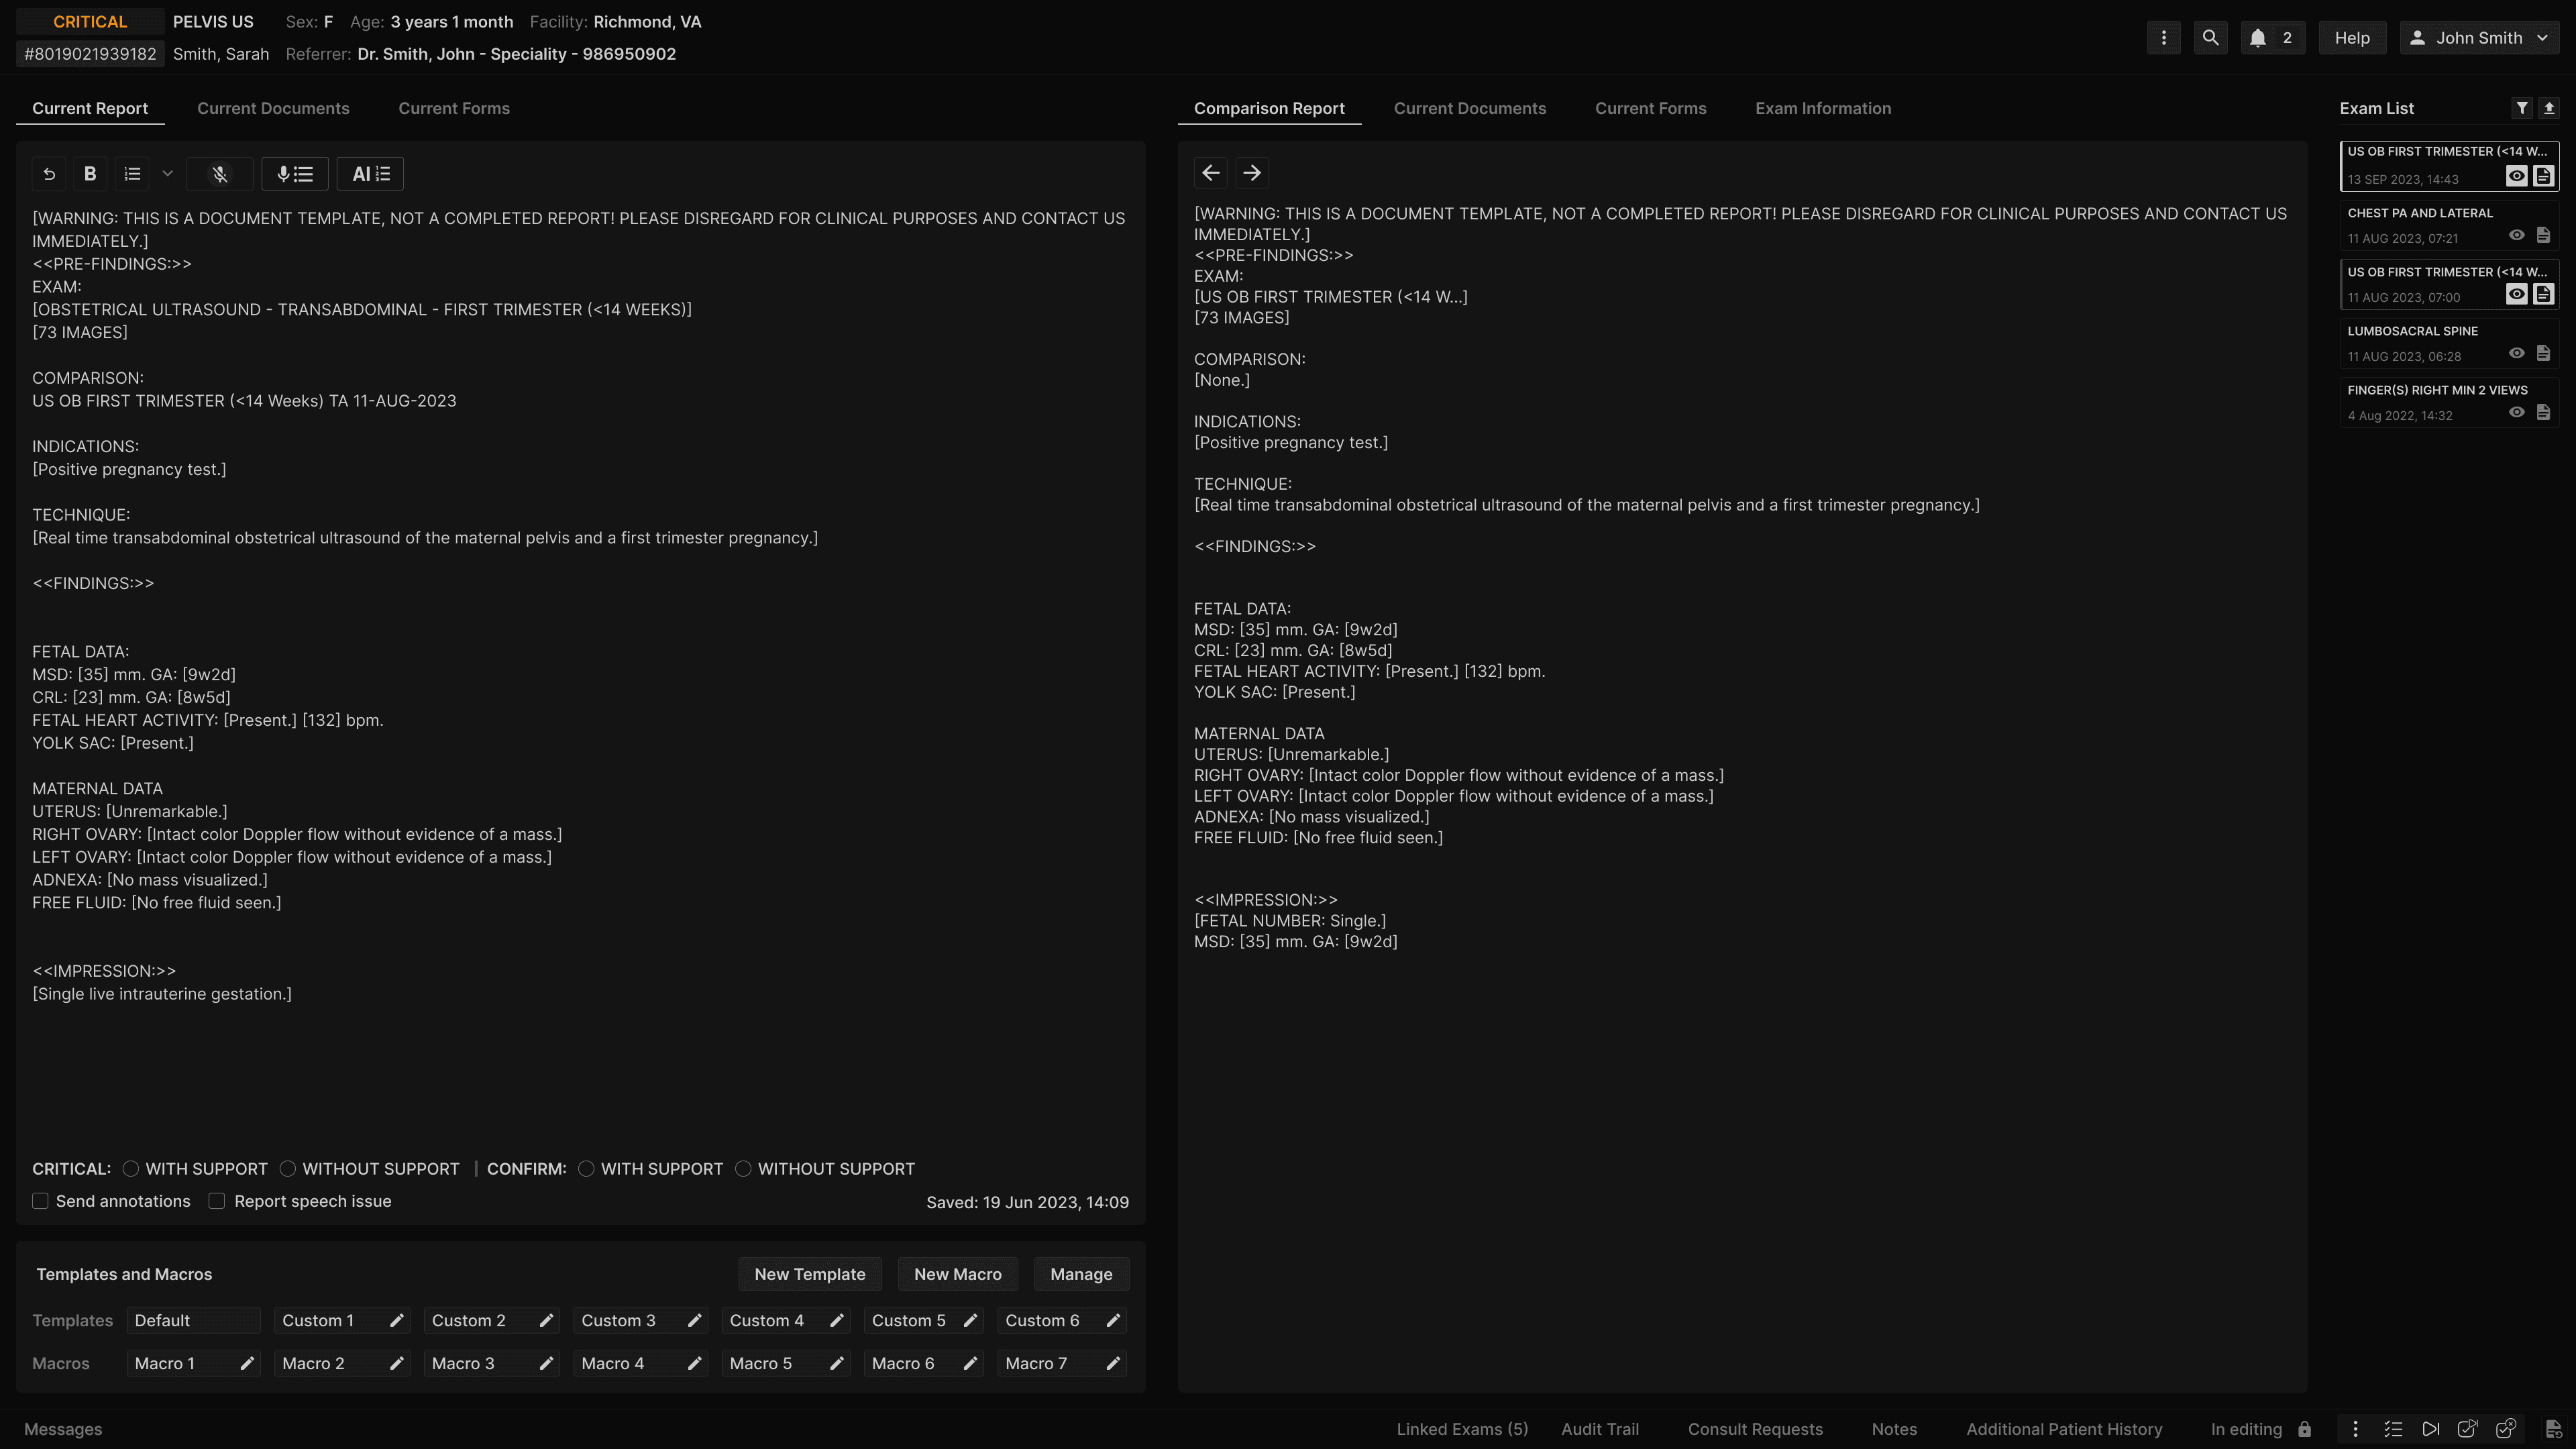Go to previous comparison report arrow
Screen dimensions: 2576x1449
(x=1210, y=173)
